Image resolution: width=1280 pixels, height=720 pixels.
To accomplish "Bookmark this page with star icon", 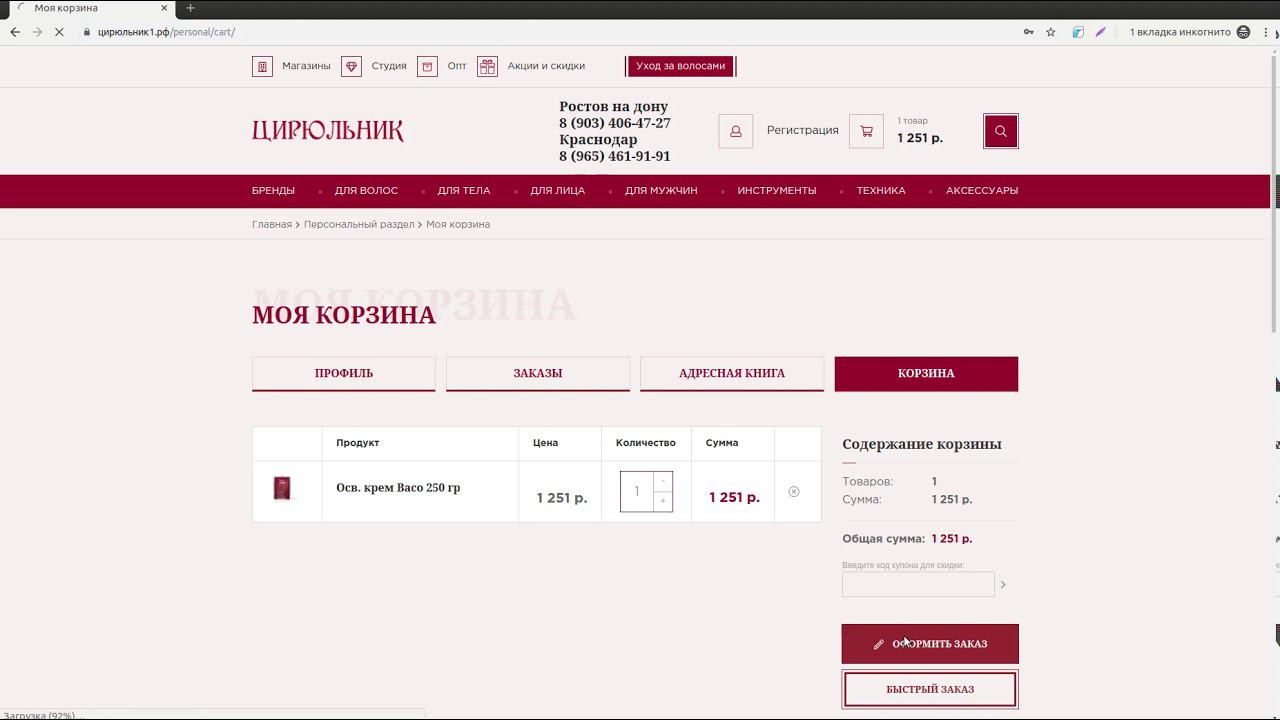I will [x=1051, y=32].
